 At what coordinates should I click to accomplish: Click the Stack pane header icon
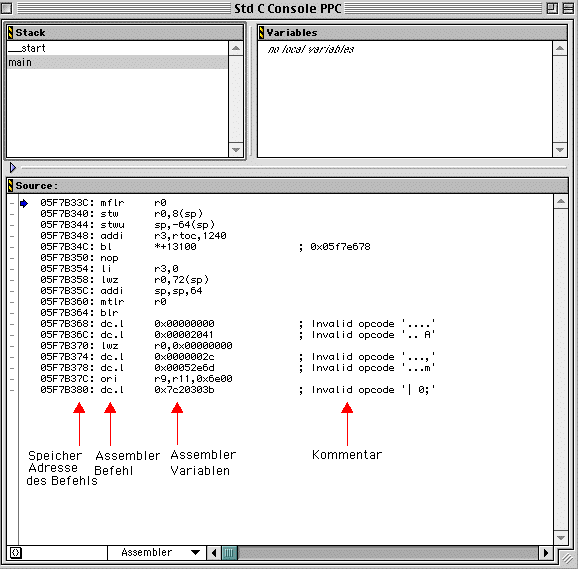point(10,33)
